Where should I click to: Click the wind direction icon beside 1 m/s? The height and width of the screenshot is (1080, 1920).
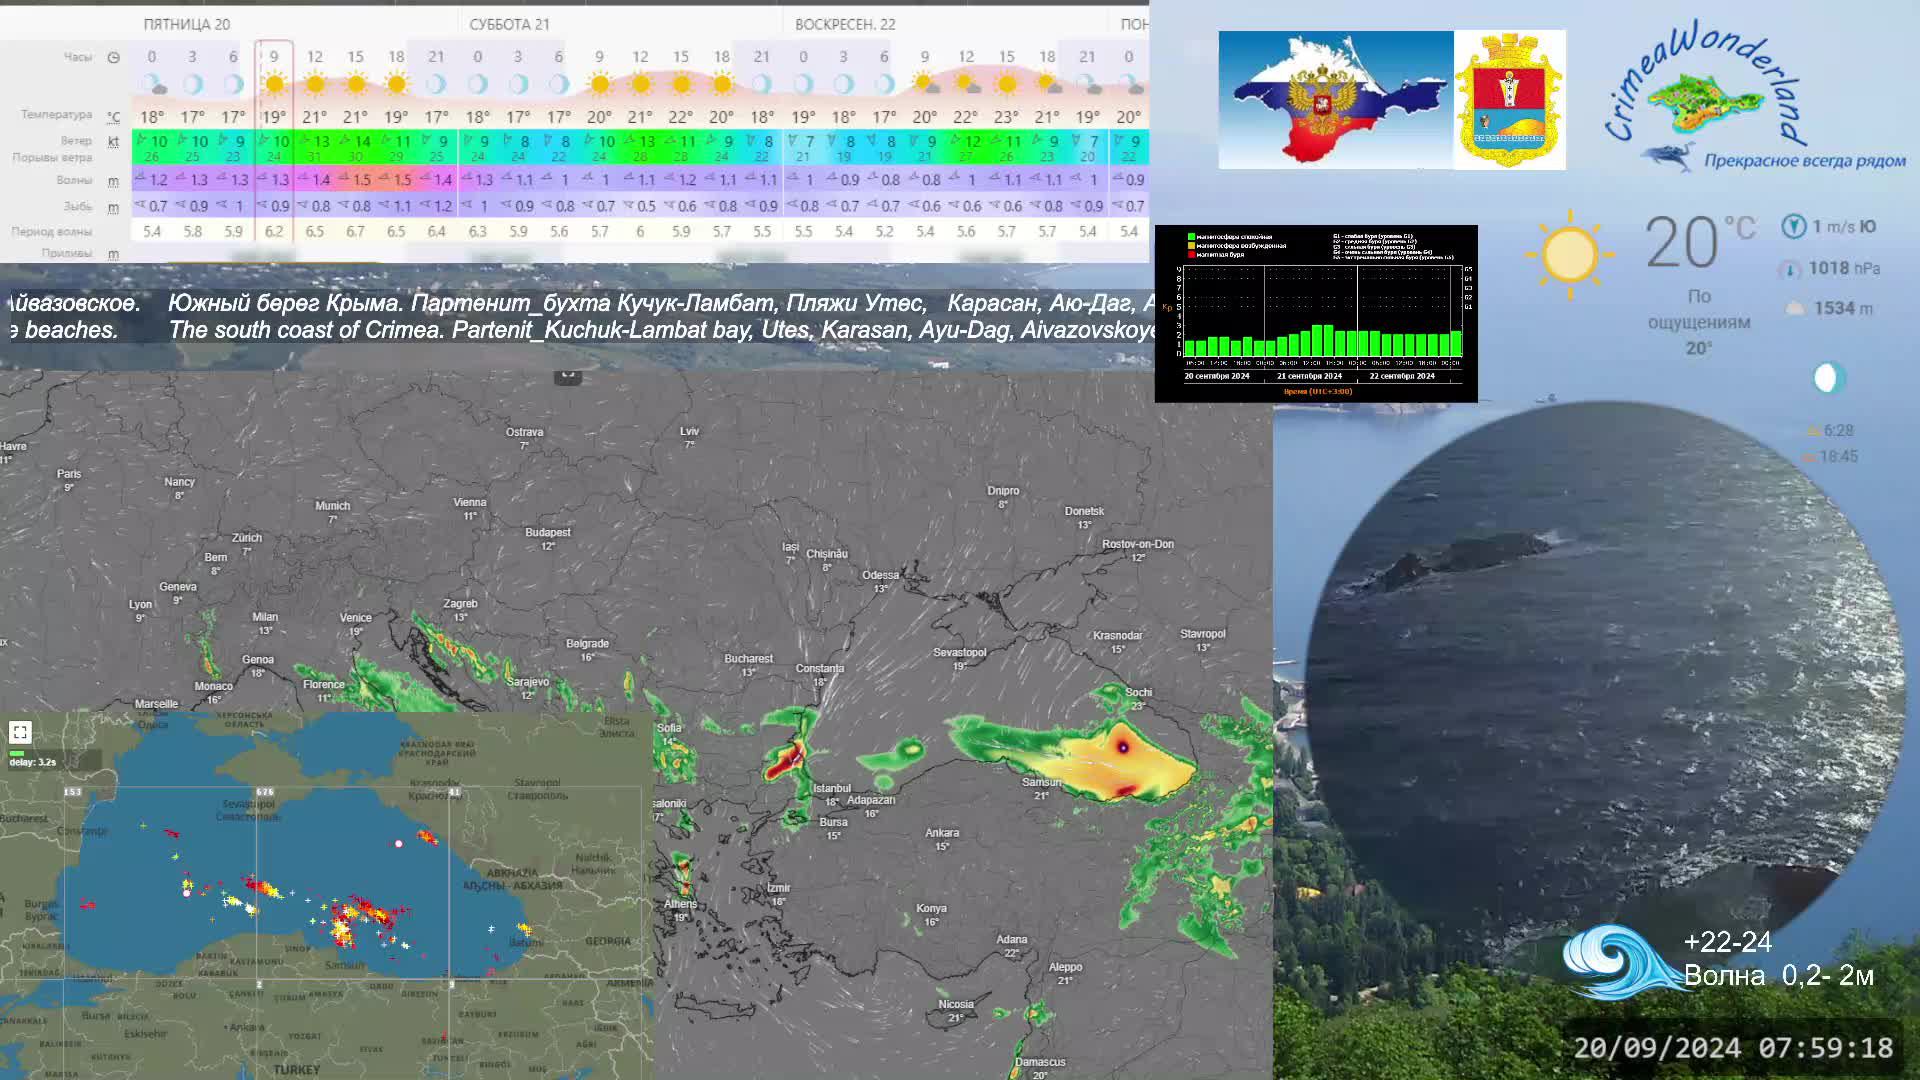1793,226
